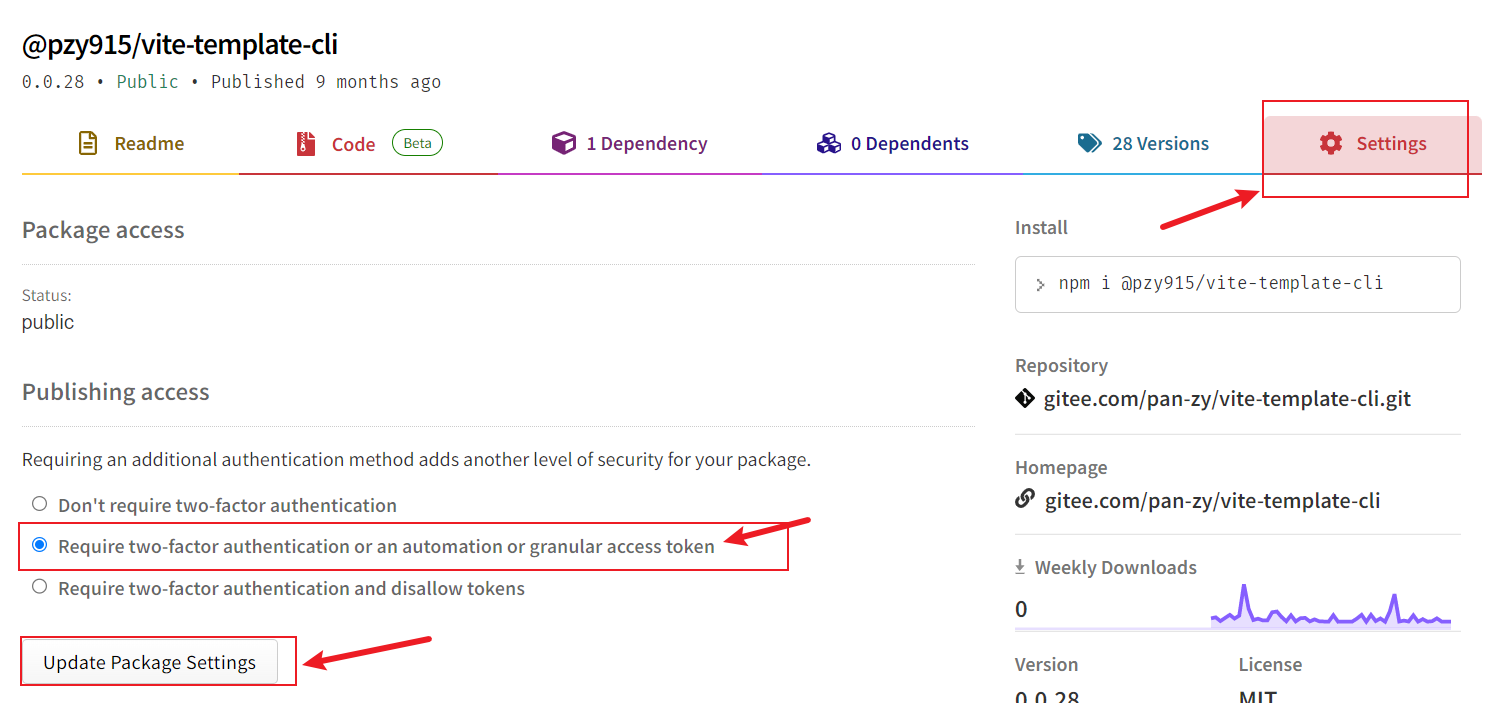Image resolution: width=1489 pixels, height=703 pixels.
Task: Click the Update Package Settings button
Action: click(149, 662)
